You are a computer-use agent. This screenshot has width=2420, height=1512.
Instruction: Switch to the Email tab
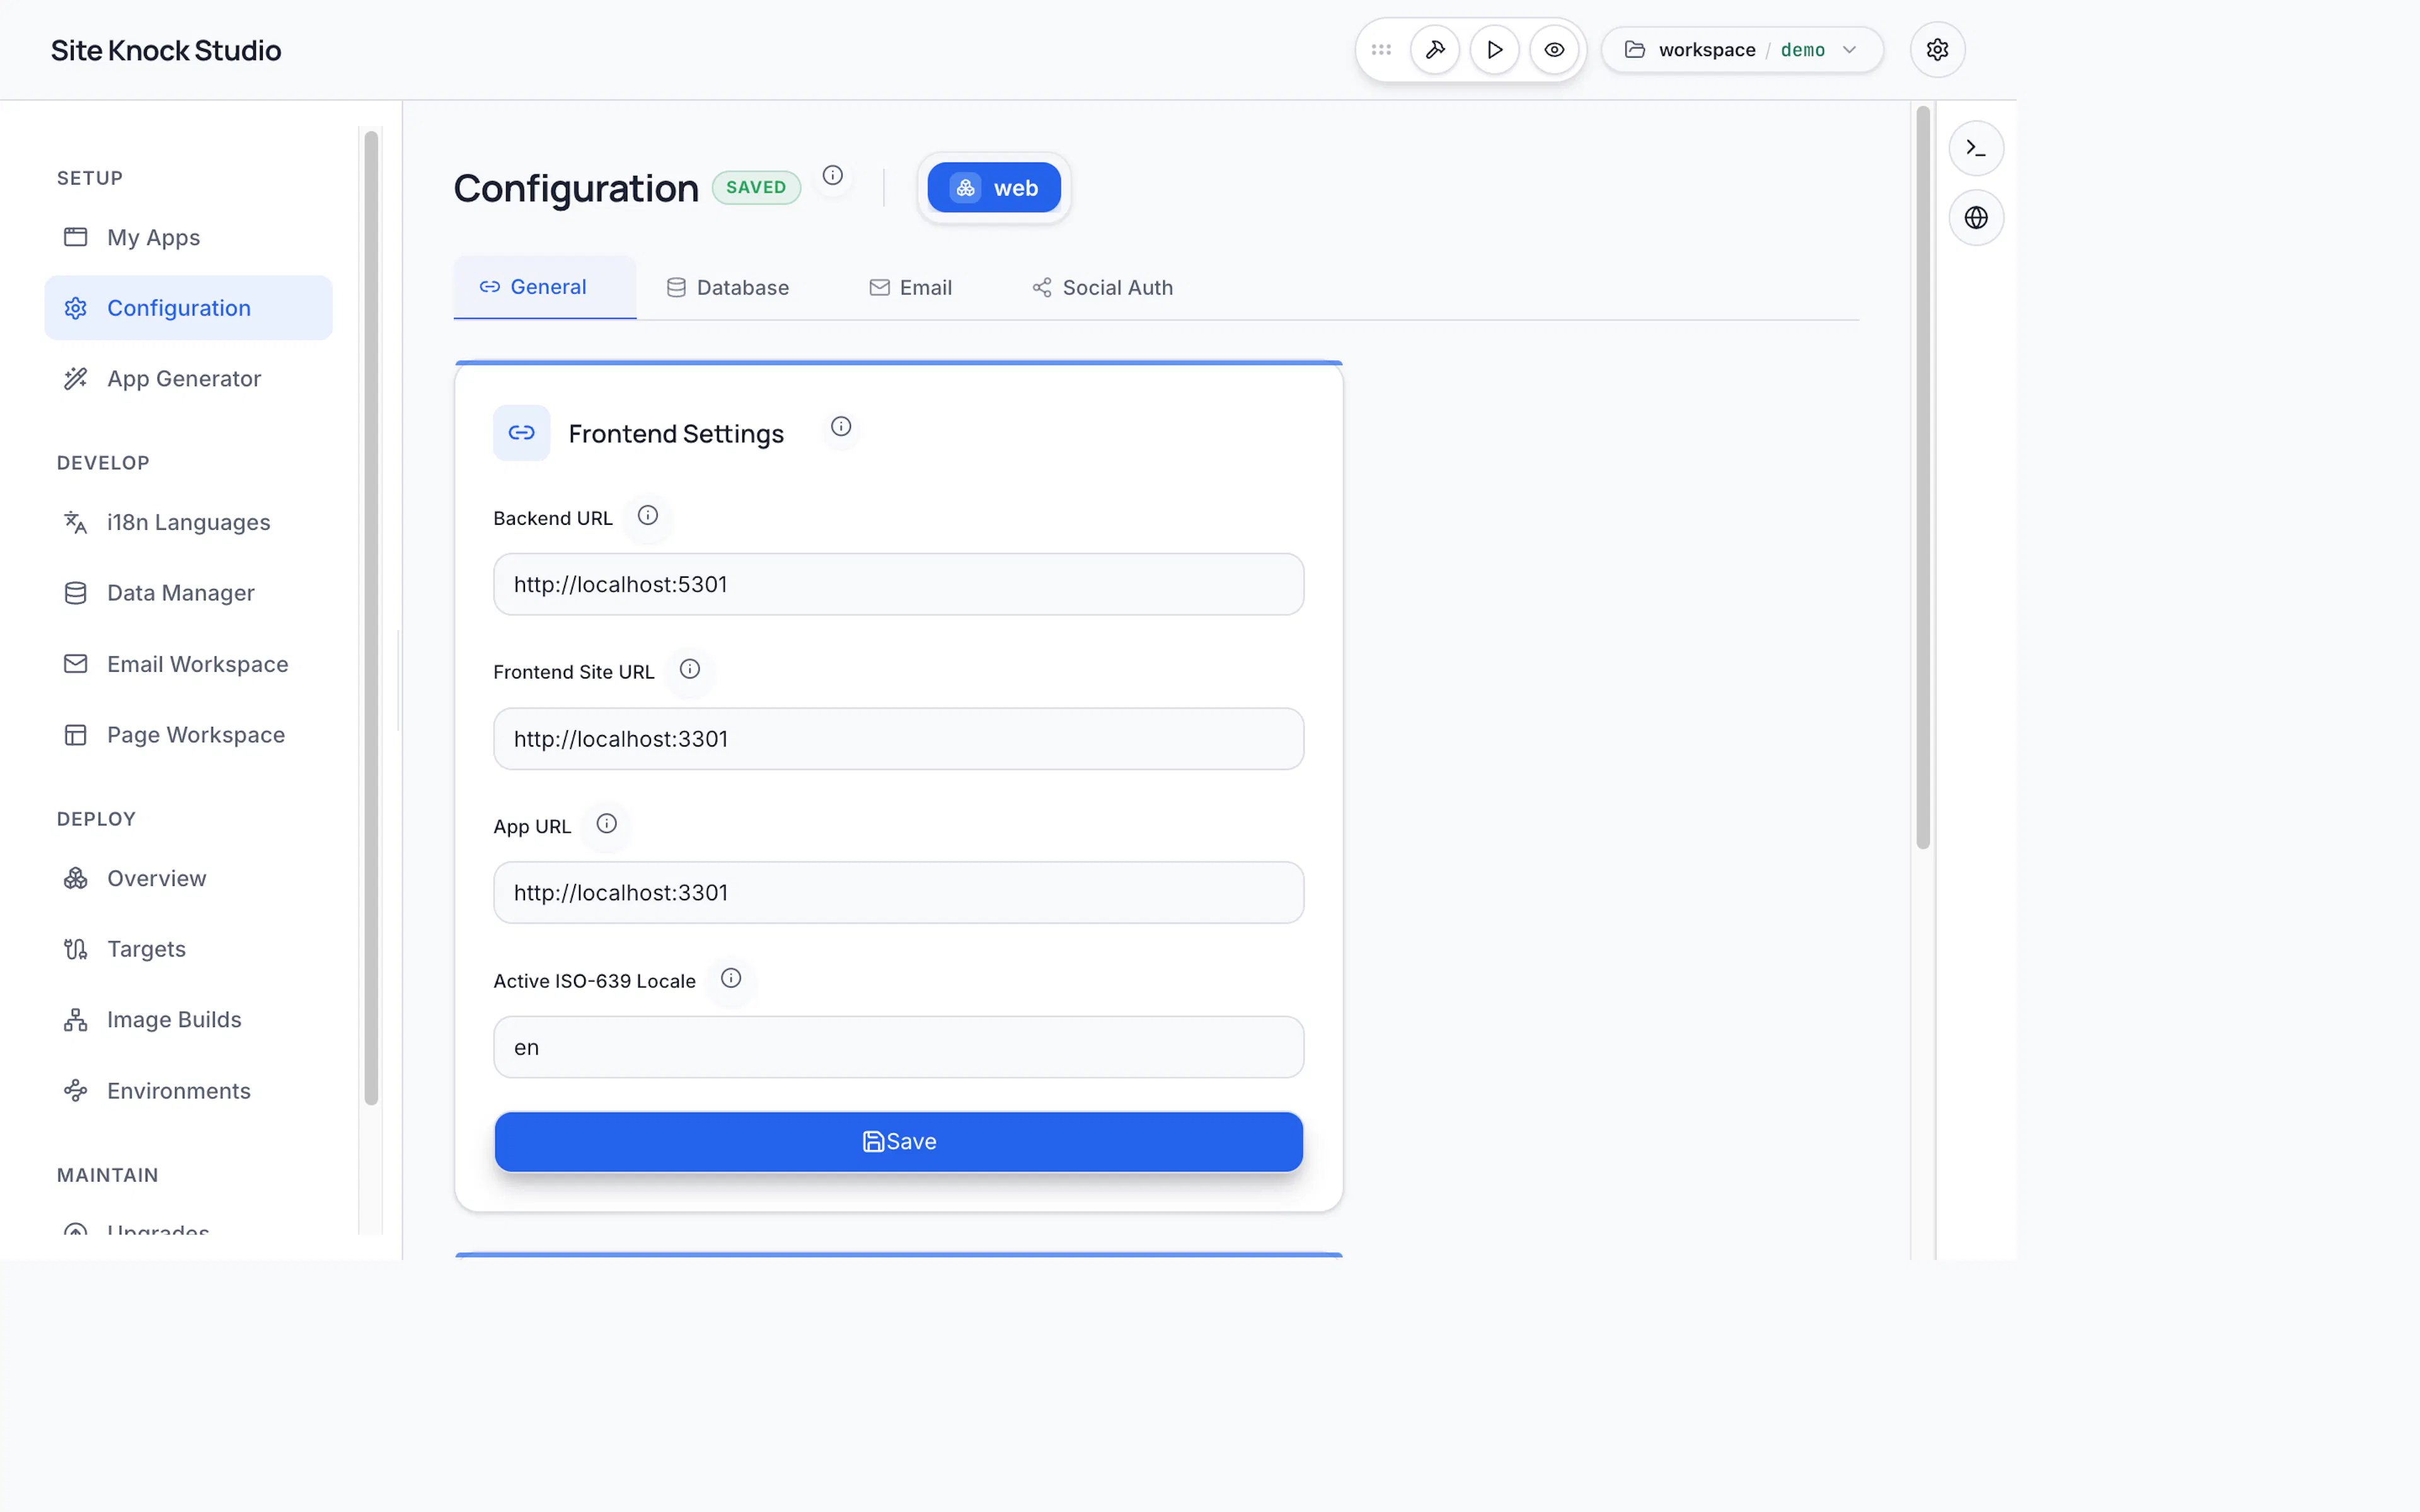[910, 288]
